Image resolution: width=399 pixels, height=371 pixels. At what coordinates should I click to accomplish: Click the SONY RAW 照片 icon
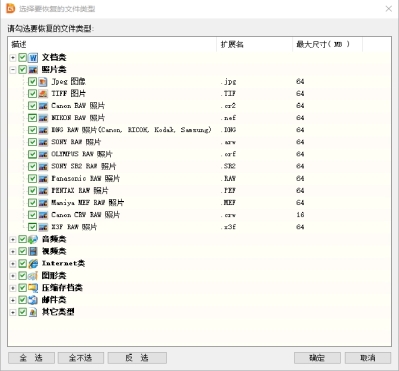[43, 142]
